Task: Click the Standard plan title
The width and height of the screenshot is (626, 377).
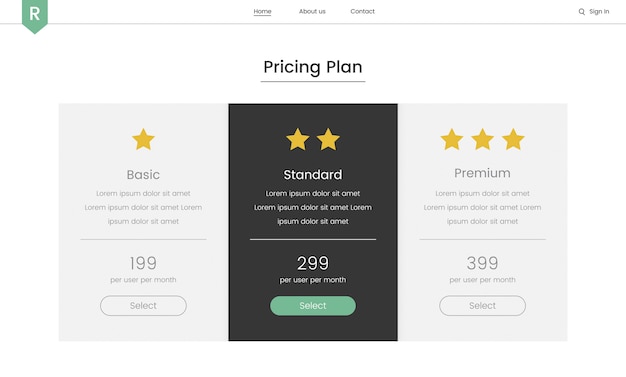Action: (313, 175)
